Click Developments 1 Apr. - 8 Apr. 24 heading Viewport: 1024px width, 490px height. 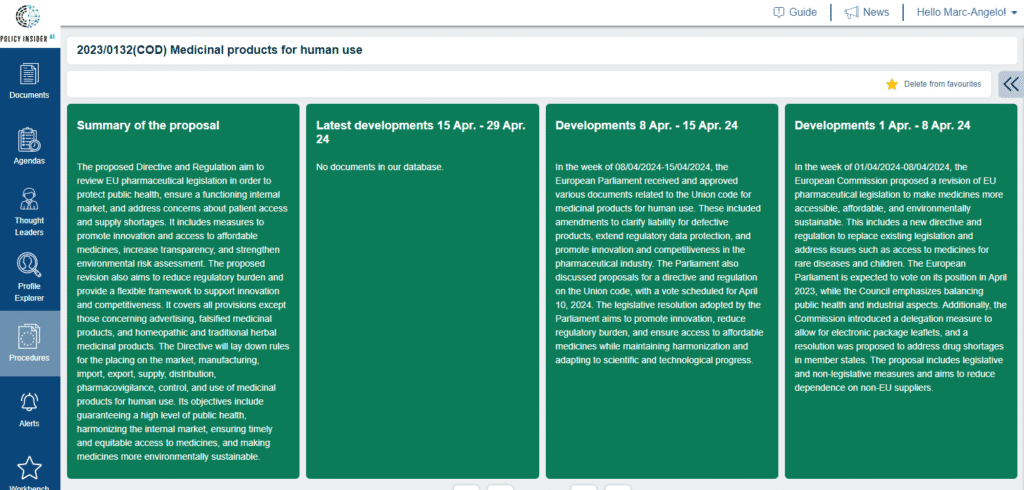click(882, 125)
